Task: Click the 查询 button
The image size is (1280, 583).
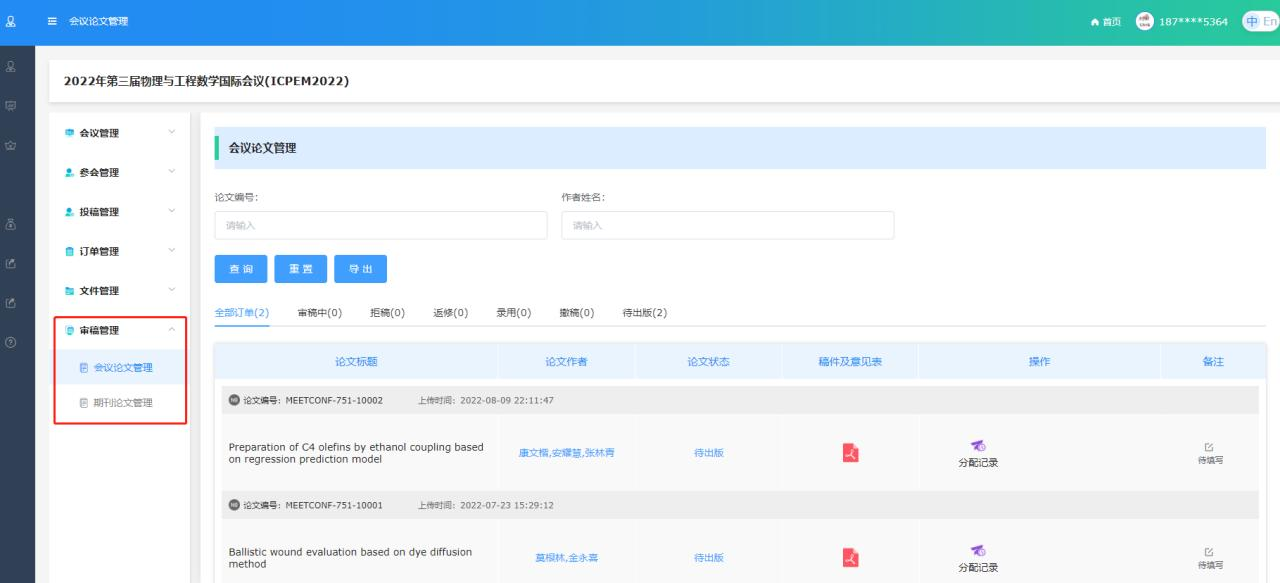Action: pos(241,269)
